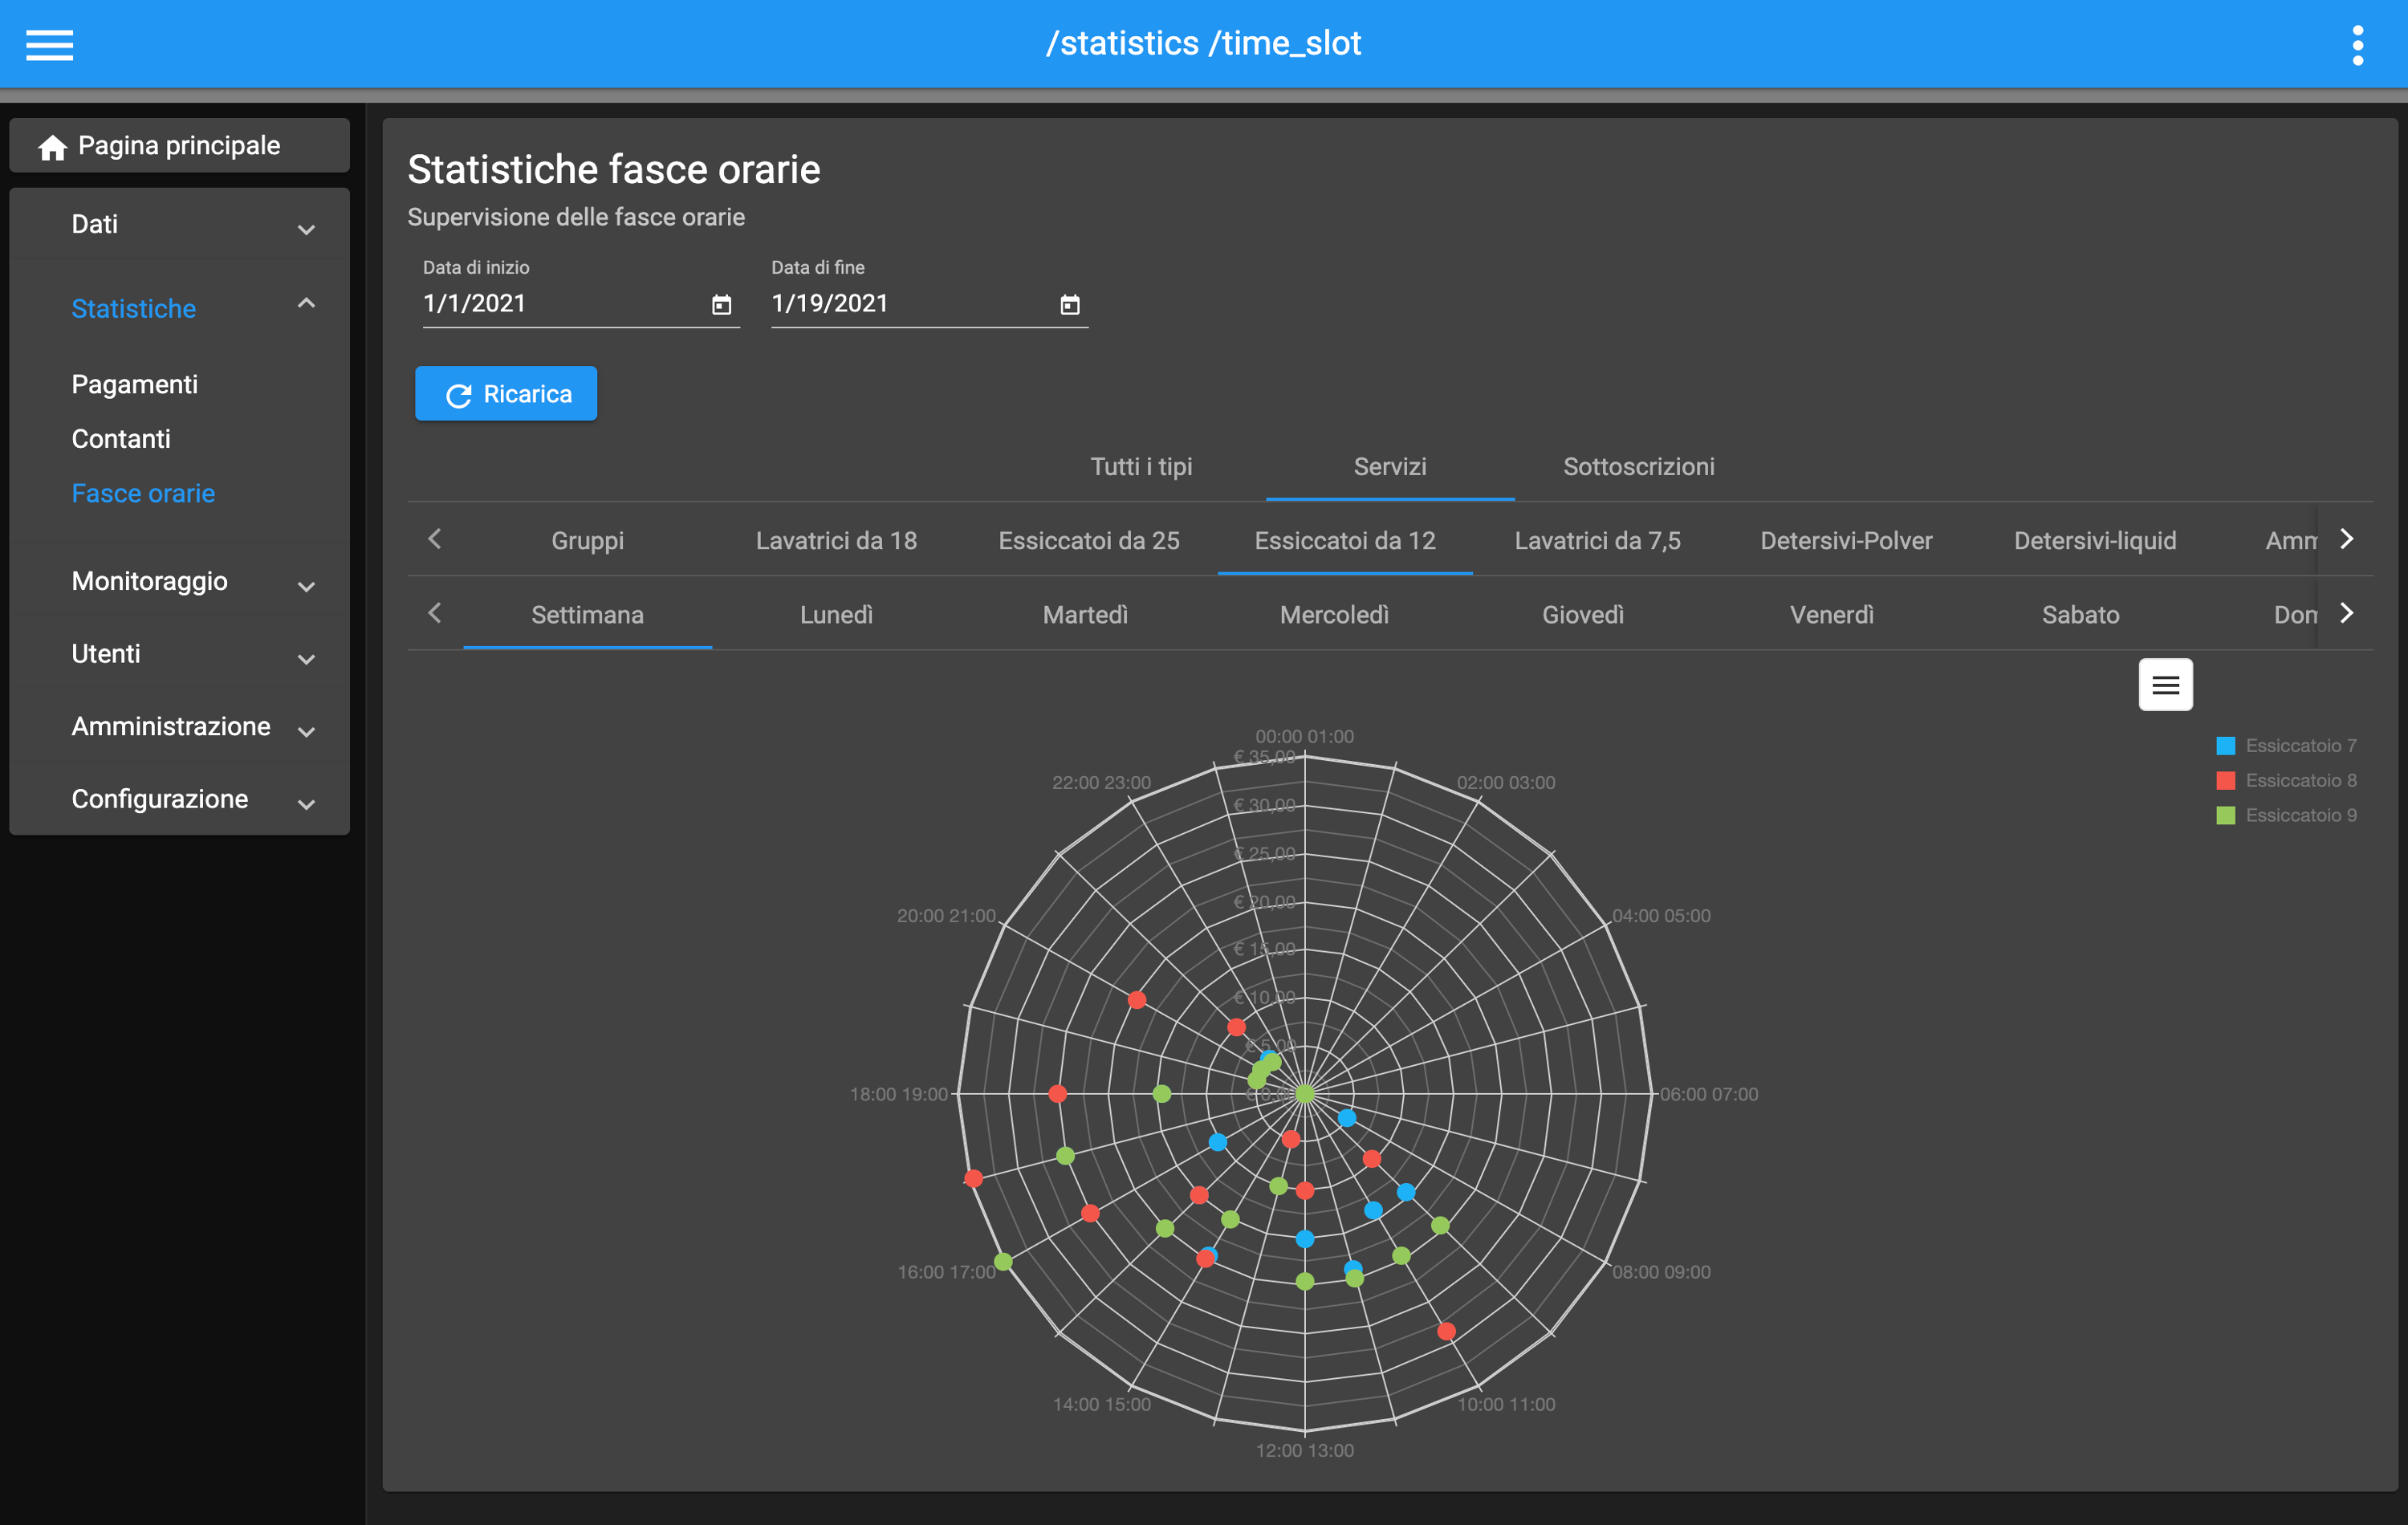Click the Ricarica reload button

pos(506,394)
